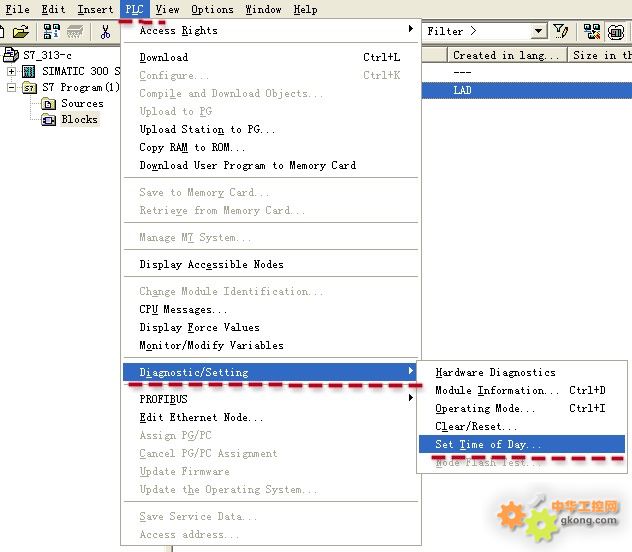Viewport: 632px width, 552px height.
Task: Choose Monitor/Modify Variables
Action: [271, 345]
